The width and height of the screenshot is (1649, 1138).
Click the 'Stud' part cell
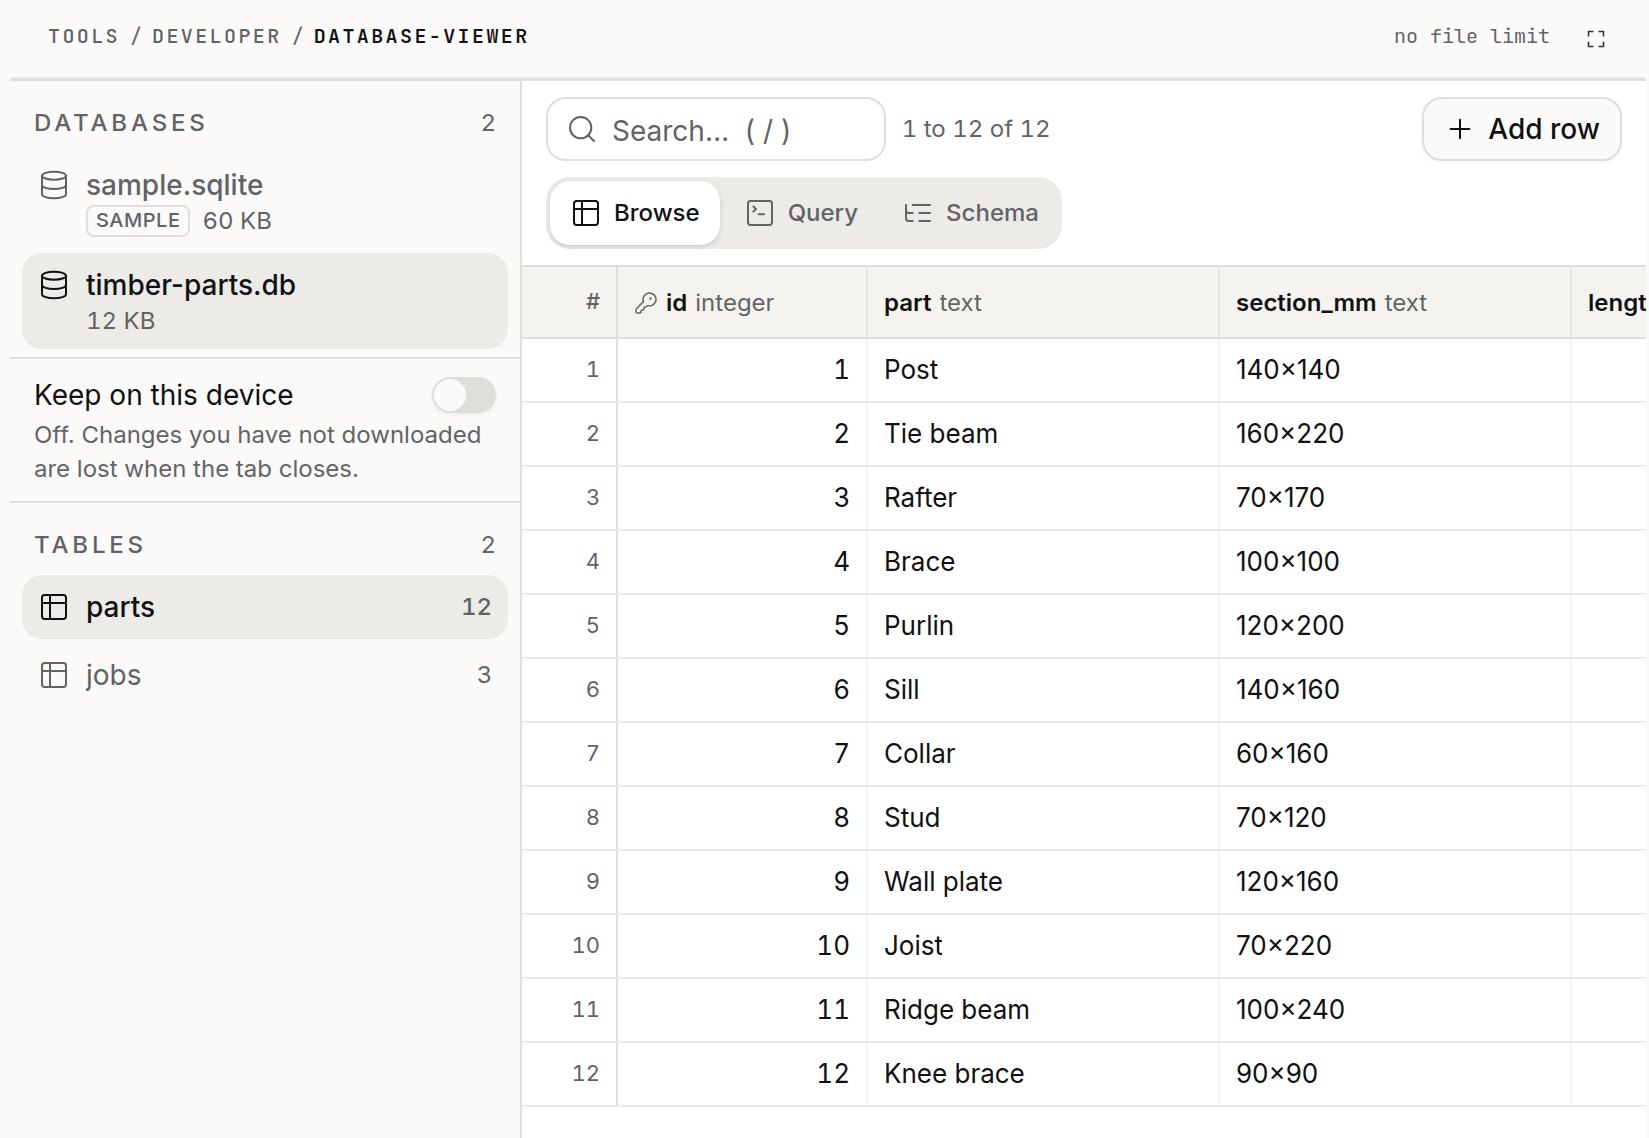click(x=1043, y=818)
